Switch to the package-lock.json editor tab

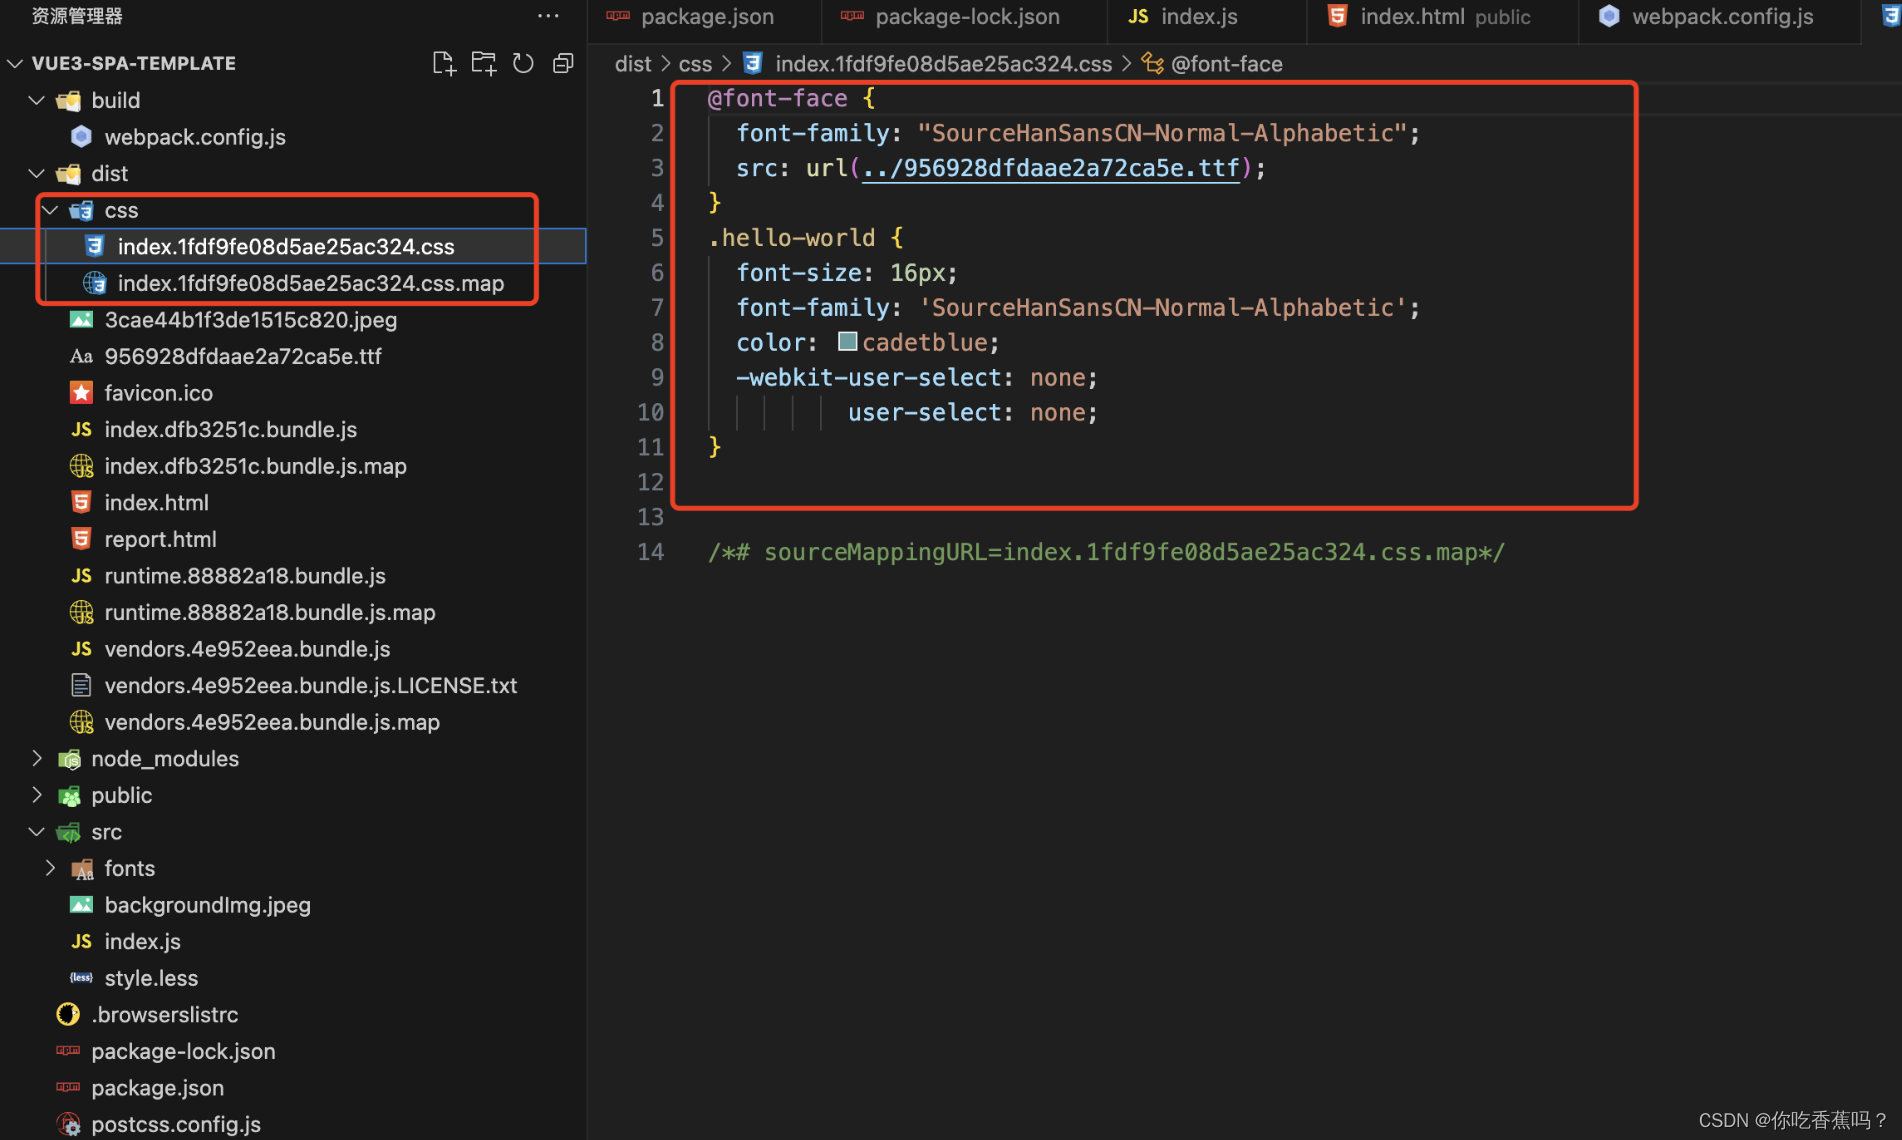pos(964,17)
